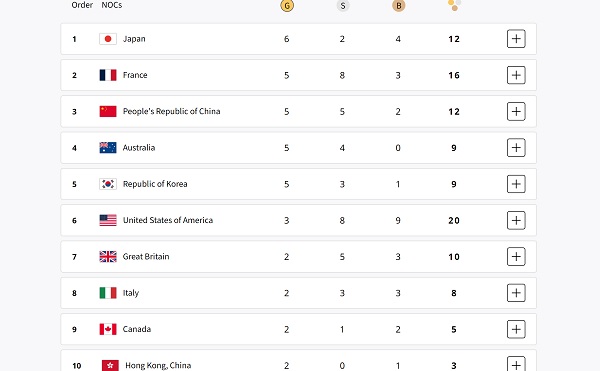Click the NOCs column header
The image size is (600, 371).
pos(112,5)
